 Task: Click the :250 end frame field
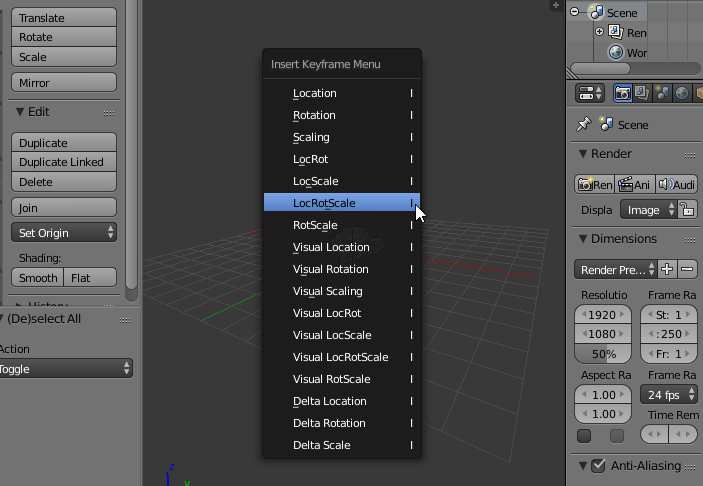(x=668, y=334)
